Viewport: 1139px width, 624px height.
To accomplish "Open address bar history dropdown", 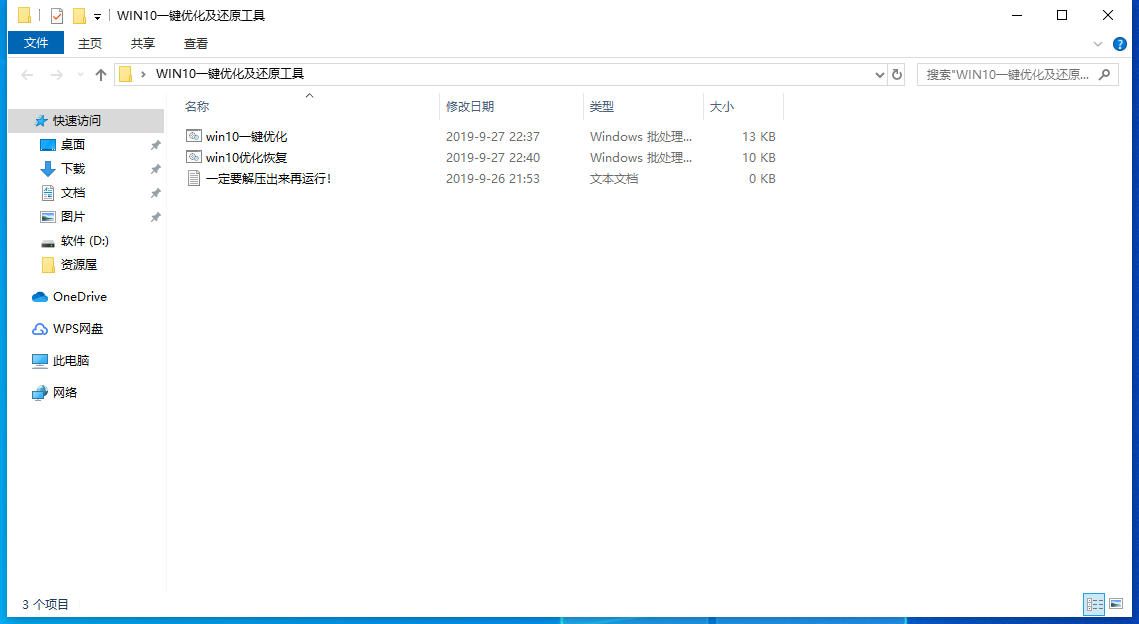I will (x=879, y=75).
